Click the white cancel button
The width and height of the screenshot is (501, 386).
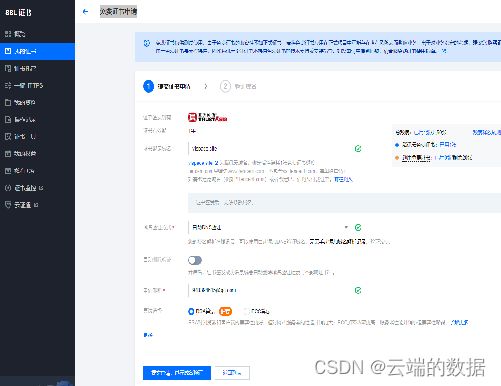tap(232, 373)
